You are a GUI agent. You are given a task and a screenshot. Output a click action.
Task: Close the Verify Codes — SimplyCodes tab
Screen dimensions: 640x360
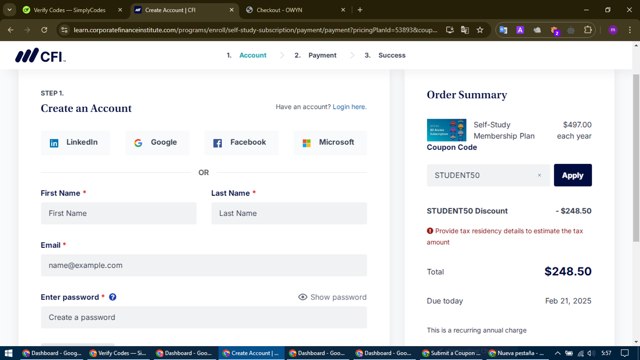click(x=120, y=10)
